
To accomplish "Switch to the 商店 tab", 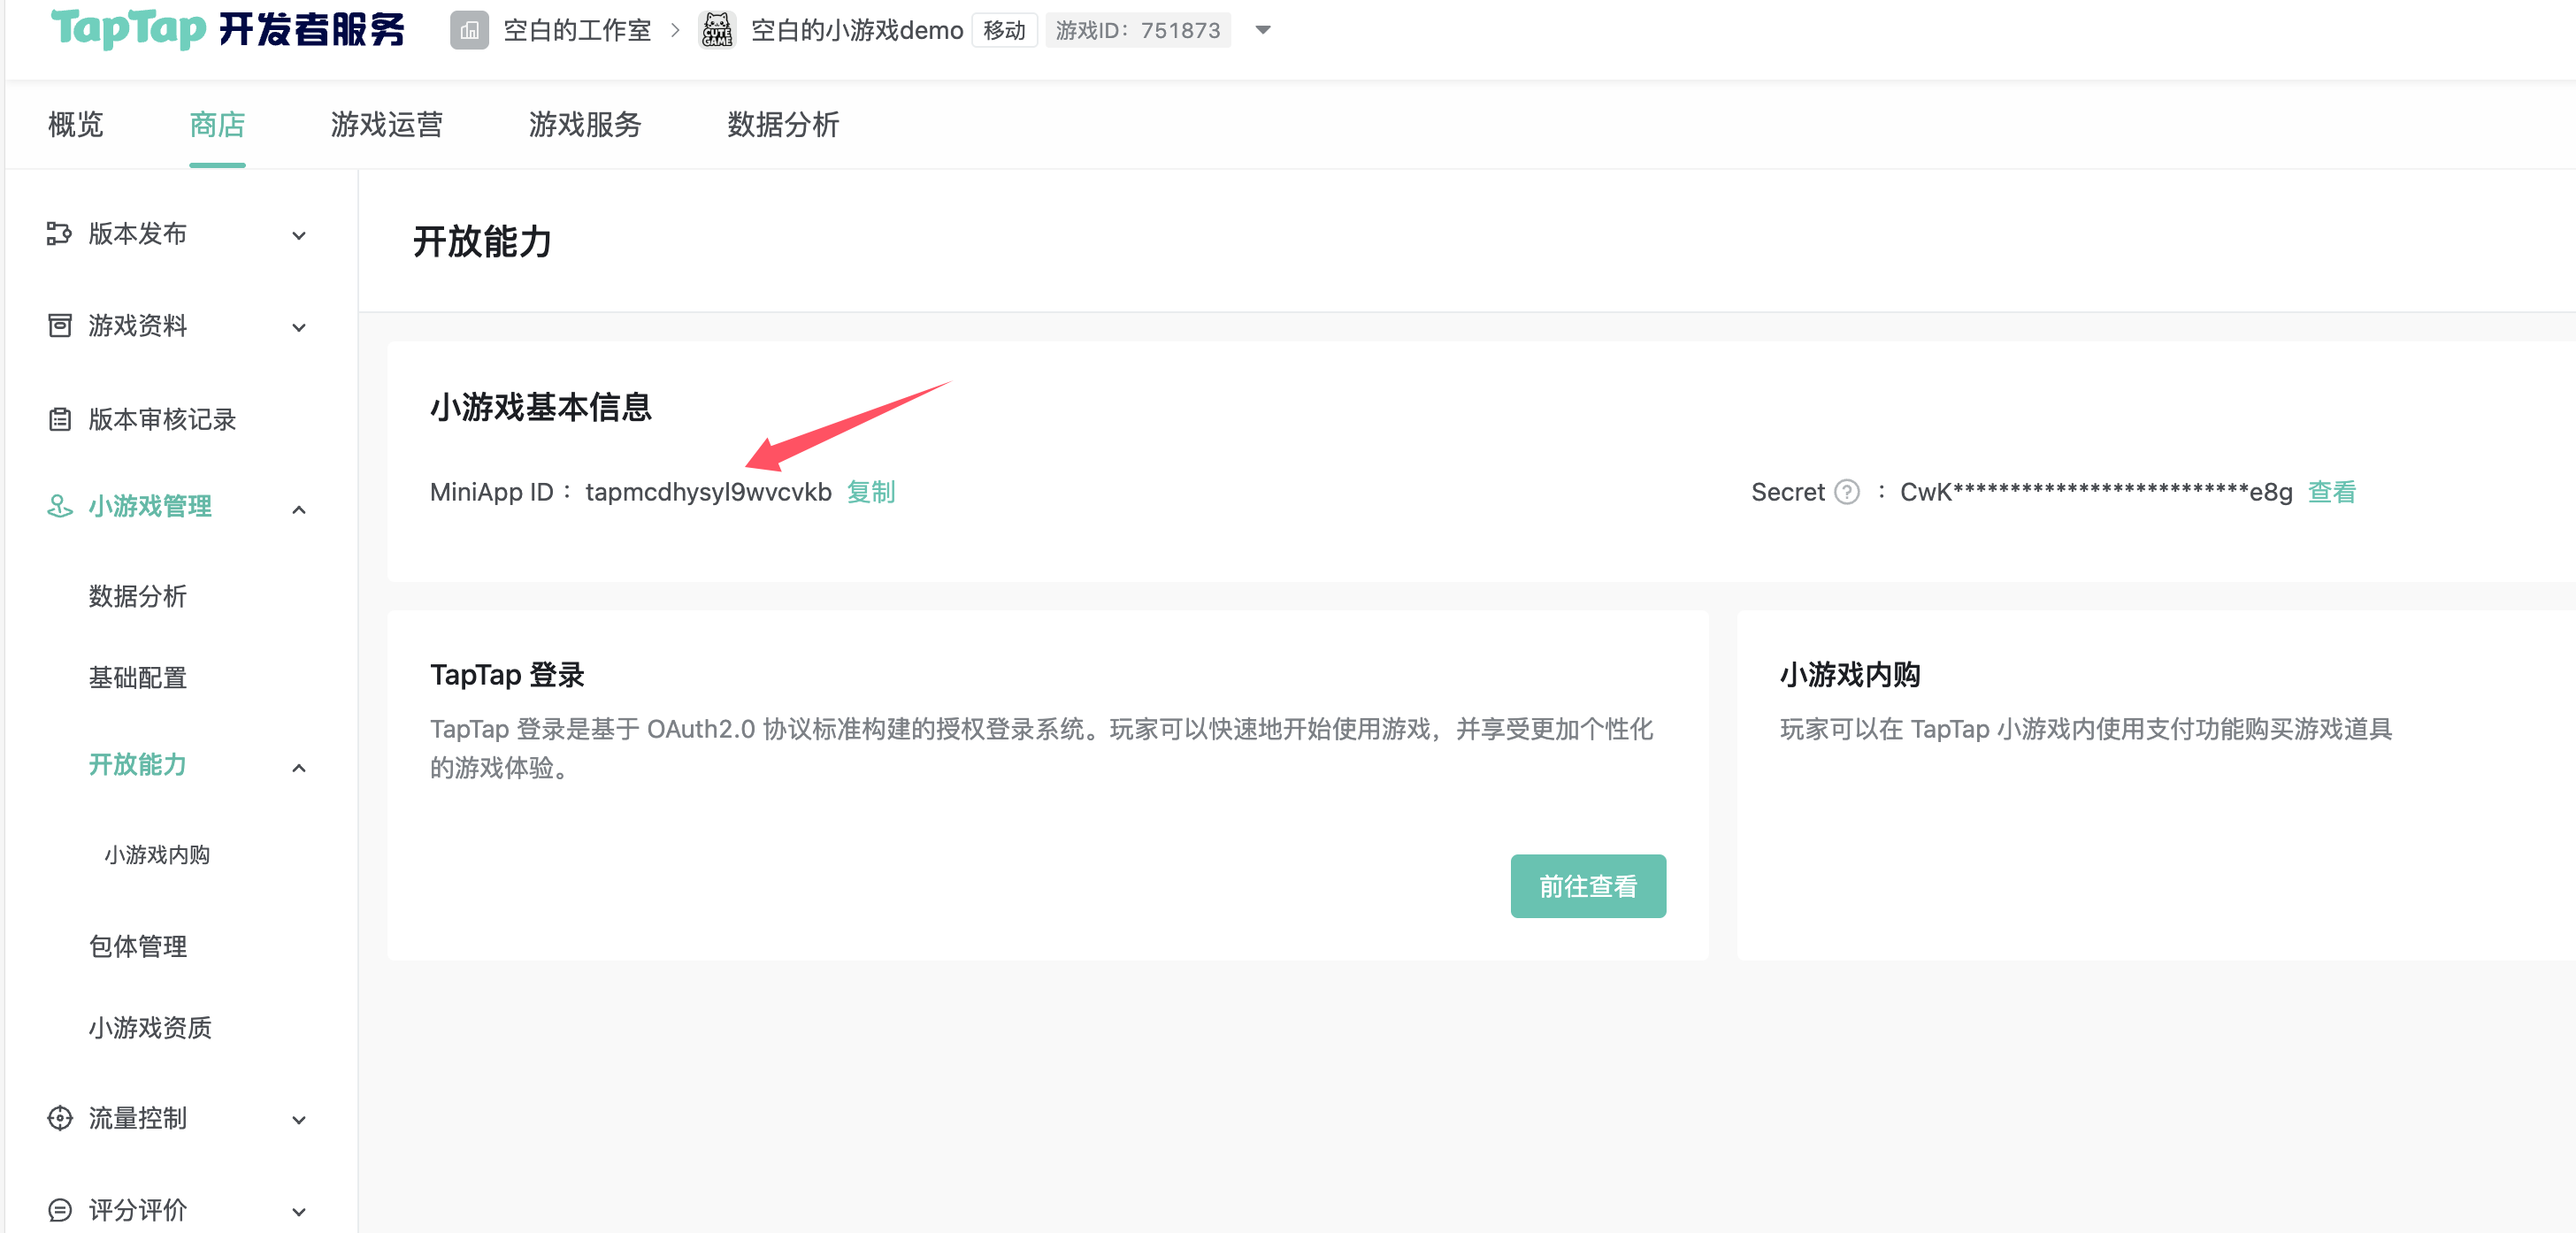I will 217,125.
